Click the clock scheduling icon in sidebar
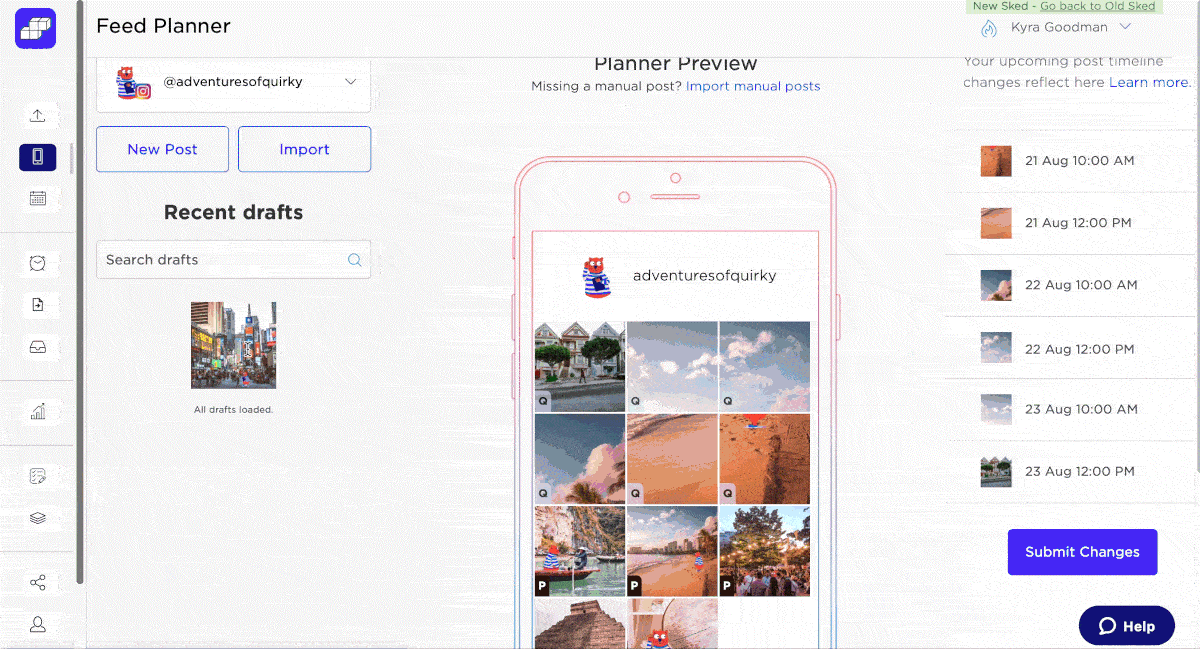The image size is (1200, 649). [x=38, y=263]
